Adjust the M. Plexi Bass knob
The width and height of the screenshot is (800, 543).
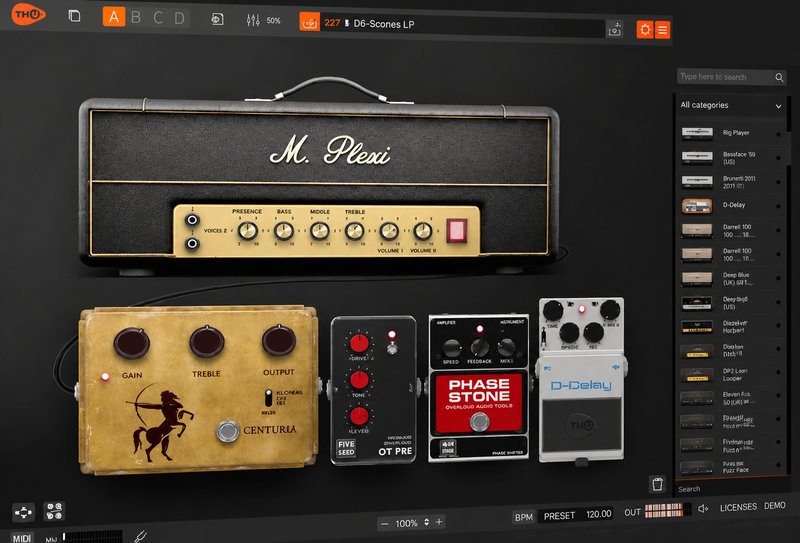(x=284, y=231)
